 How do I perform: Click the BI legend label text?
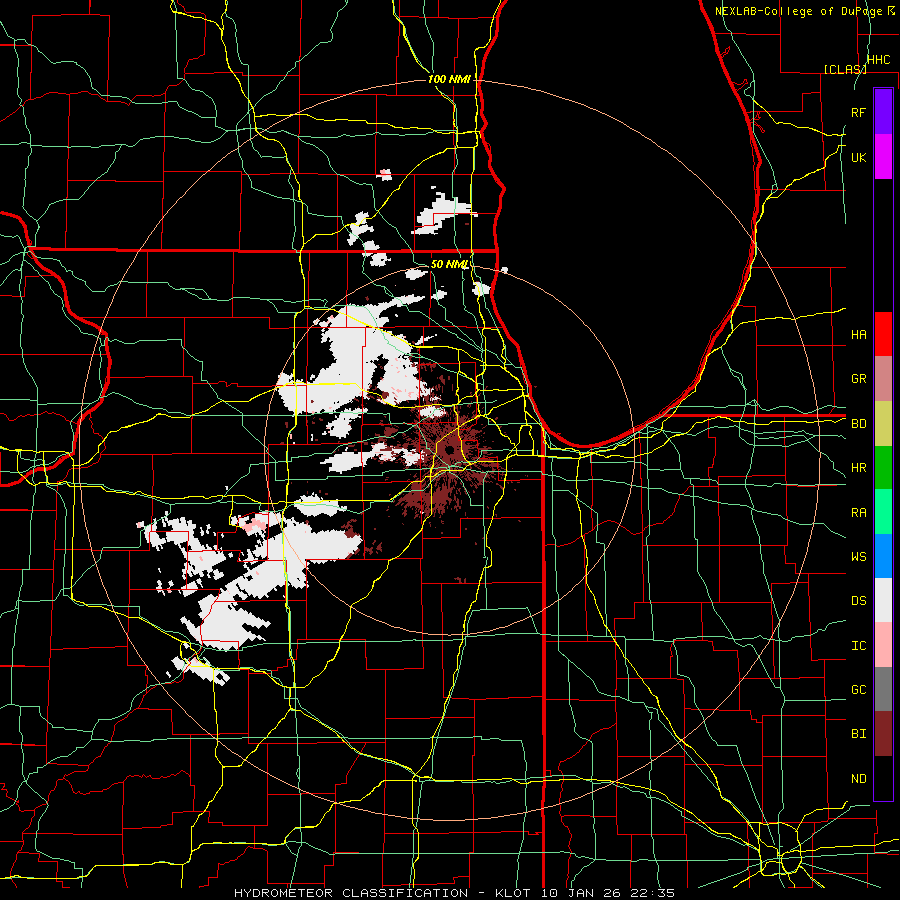(x=858, y=734)
